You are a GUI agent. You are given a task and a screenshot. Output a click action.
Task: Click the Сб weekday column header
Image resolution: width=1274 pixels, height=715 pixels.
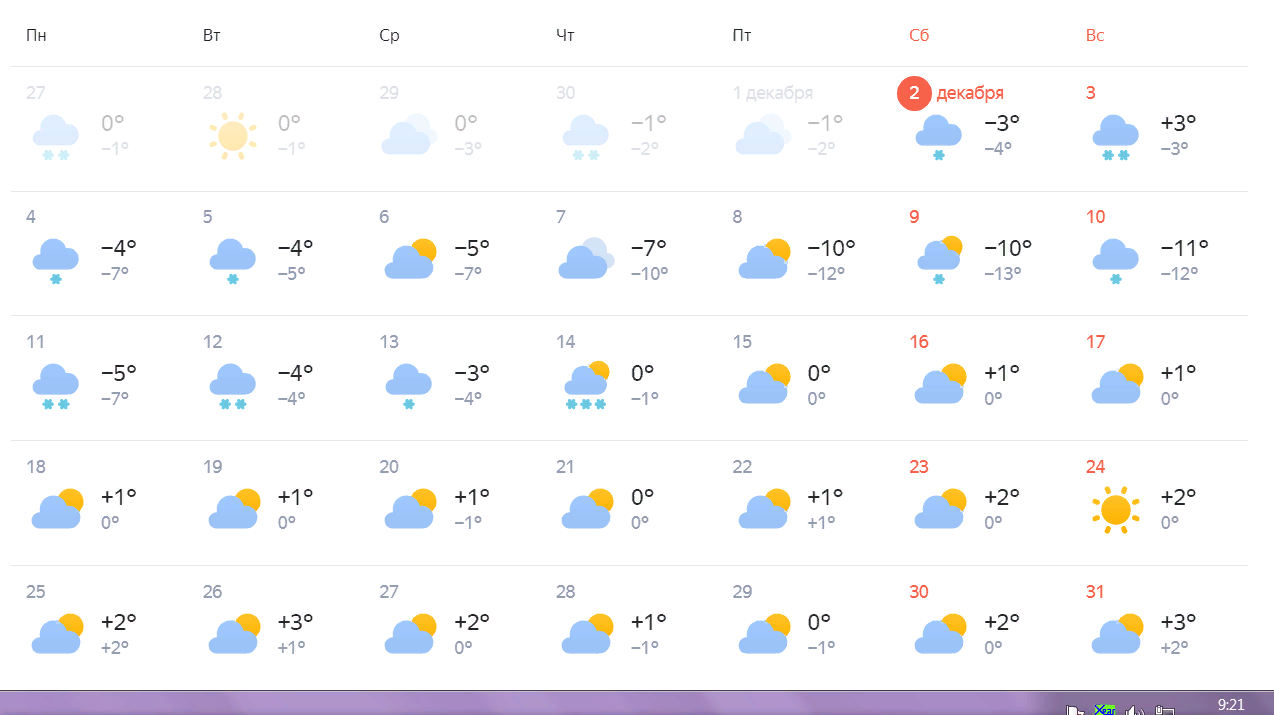[919, 36]
